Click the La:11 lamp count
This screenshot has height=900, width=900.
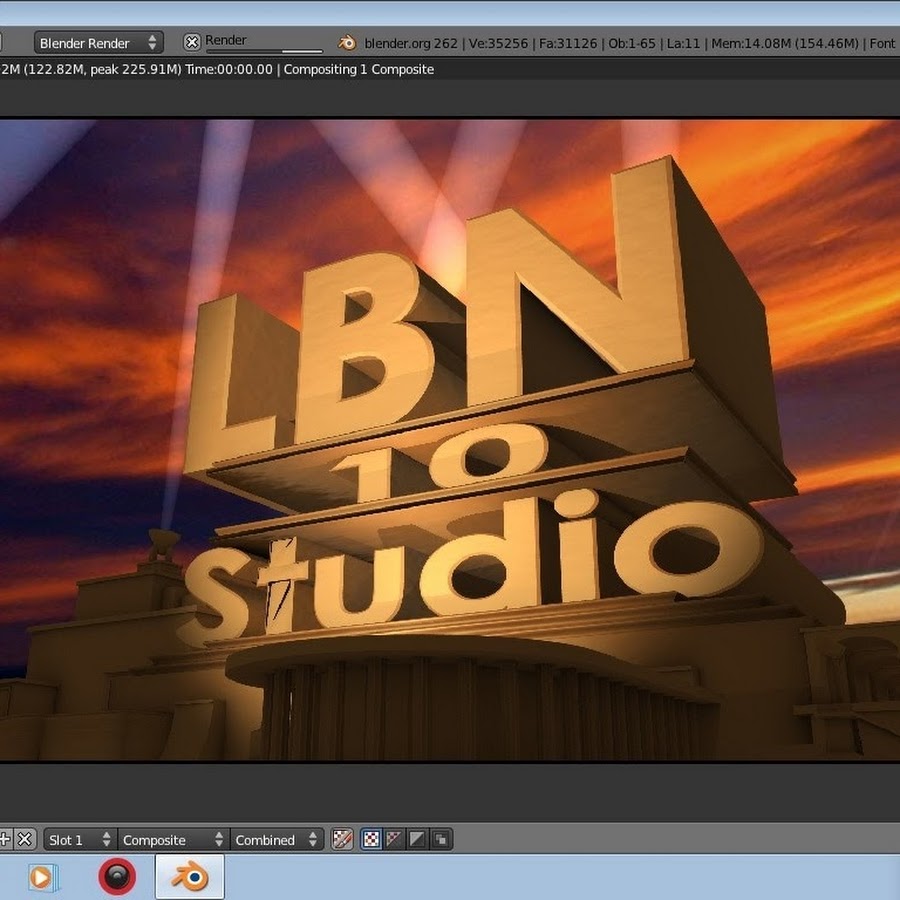683,43
